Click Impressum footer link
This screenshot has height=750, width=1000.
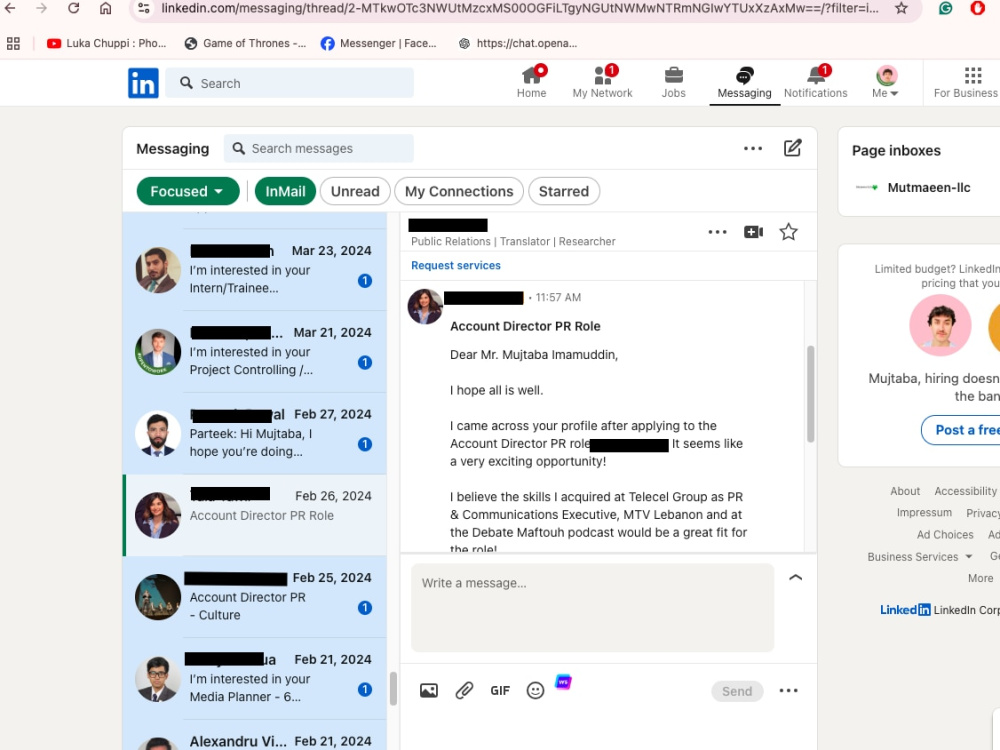pyautogui.click(x=924, y=513)
